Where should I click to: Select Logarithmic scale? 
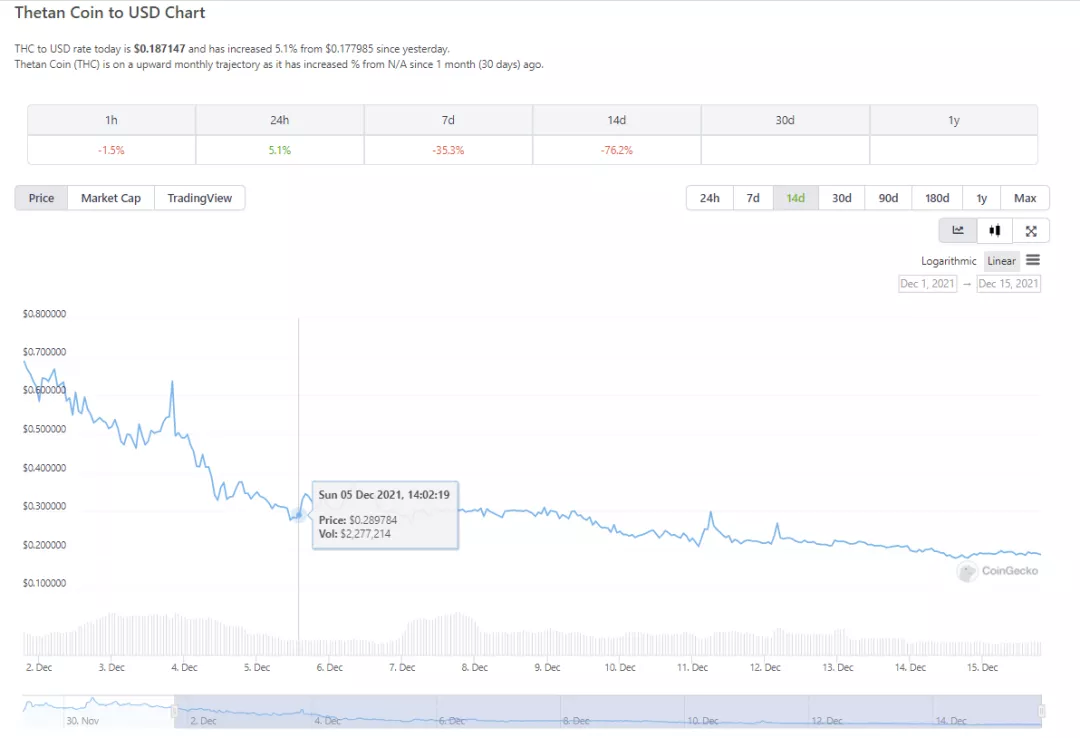tap(948, 261)
